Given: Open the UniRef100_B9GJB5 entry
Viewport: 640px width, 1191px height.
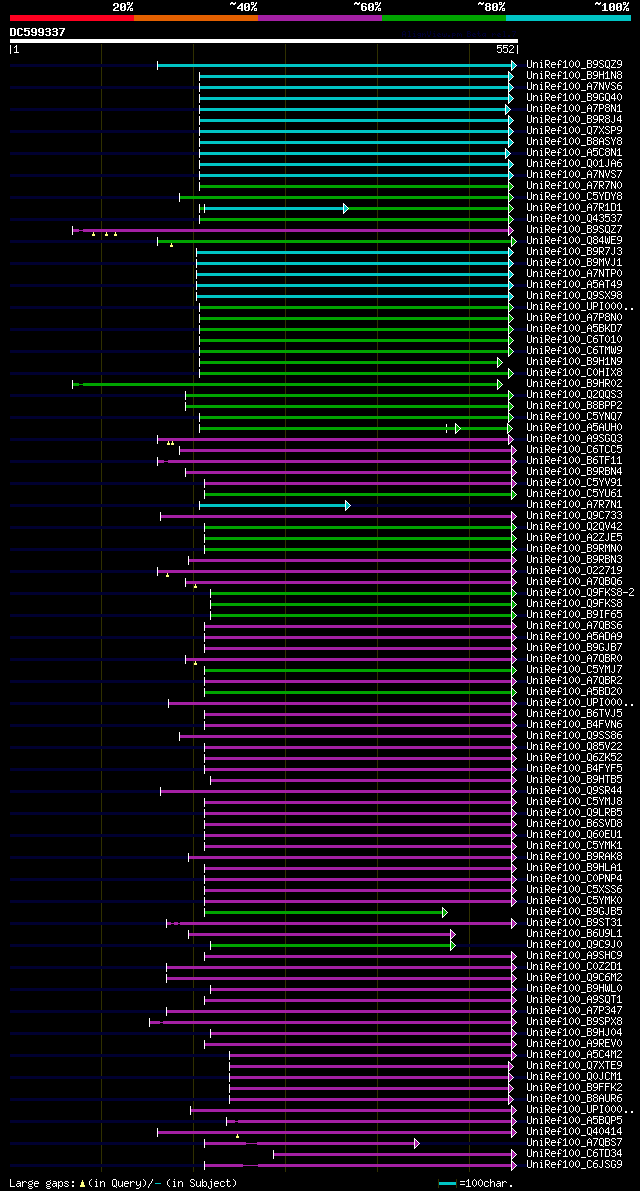Looking at the screenshot, I should tap(575, 913).
